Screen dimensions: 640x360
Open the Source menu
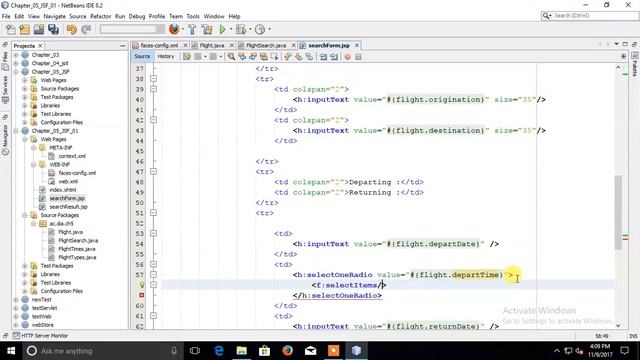tap(78, 16)
